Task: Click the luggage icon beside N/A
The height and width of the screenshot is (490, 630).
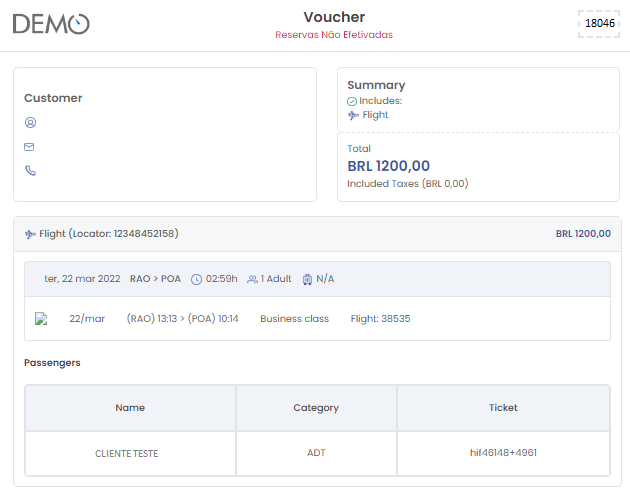Action: 307,279
